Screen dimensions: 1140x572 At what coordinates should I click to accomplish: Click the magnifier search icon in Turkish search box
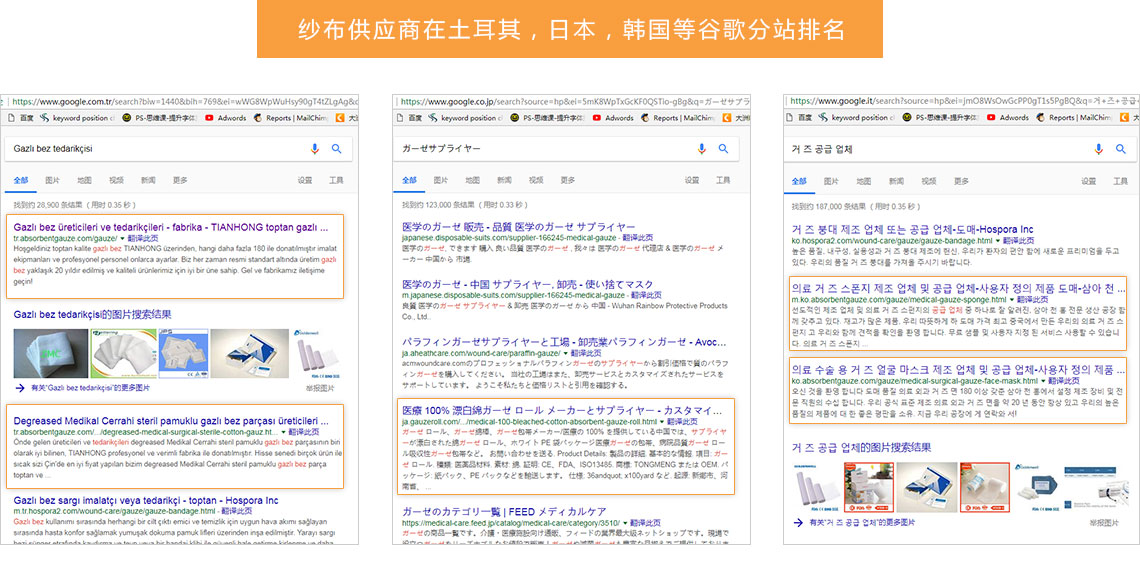coord(337,149)
